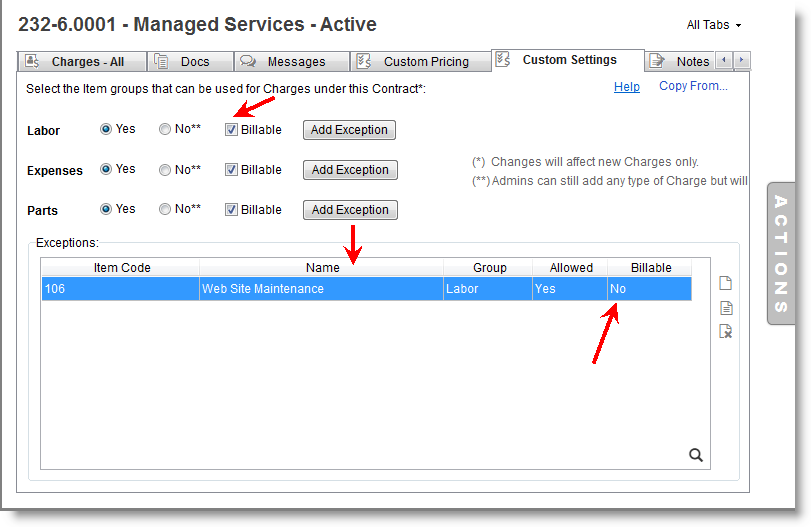
Task: Click the delete exception icon
Action: pos(727,331)
